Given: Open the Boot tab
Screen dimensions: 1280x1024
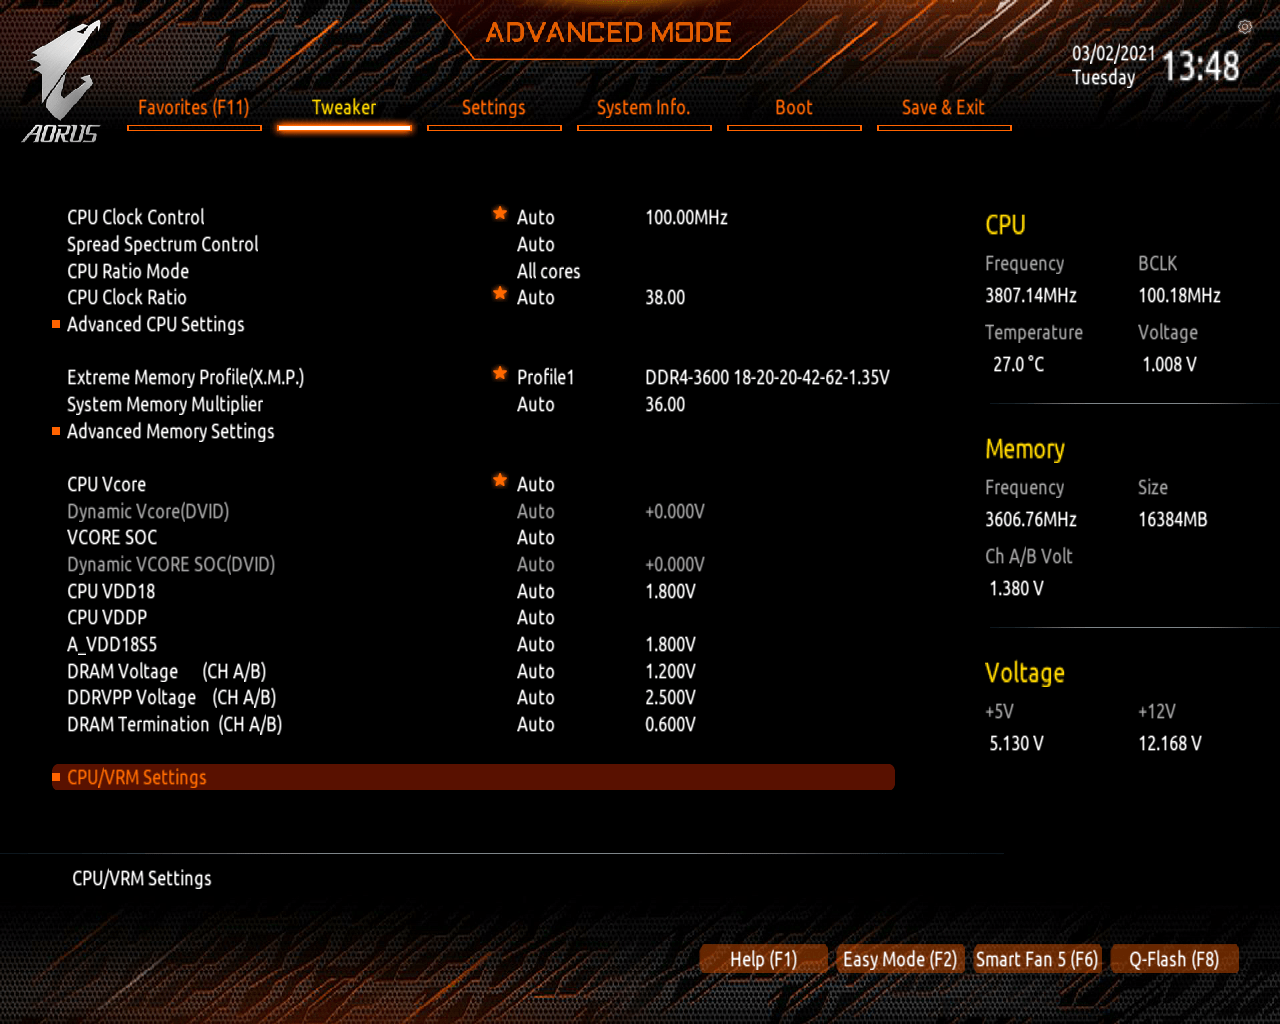Looking at the screenshot, I should pos(794,108).
